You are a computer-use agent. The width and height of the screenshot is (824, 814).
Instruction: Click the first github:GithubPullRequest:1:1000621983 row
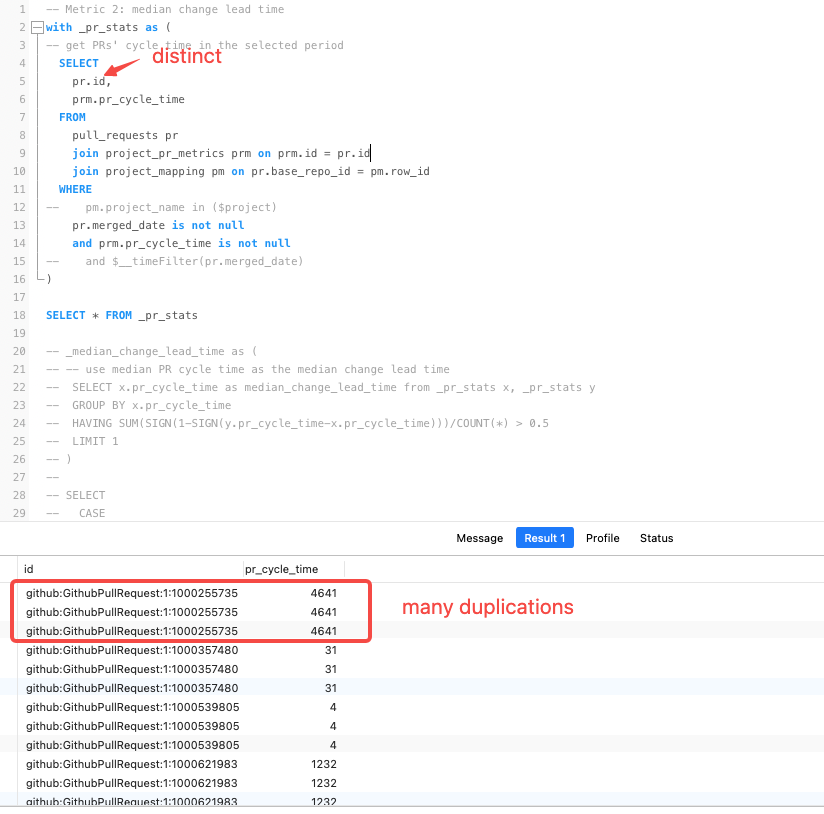132,764
